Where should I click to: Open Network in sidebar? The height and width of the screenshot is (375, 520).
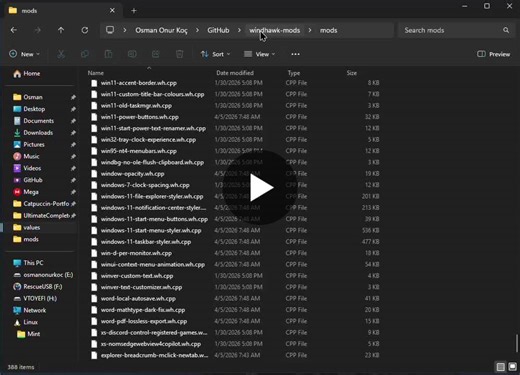click(29, 310)
